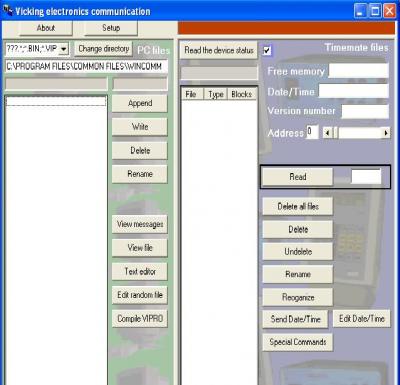This screenshot has width=400, height=385.
Task: Click the Undelete button
Action: pyautogui.click(x=298, y=251)
